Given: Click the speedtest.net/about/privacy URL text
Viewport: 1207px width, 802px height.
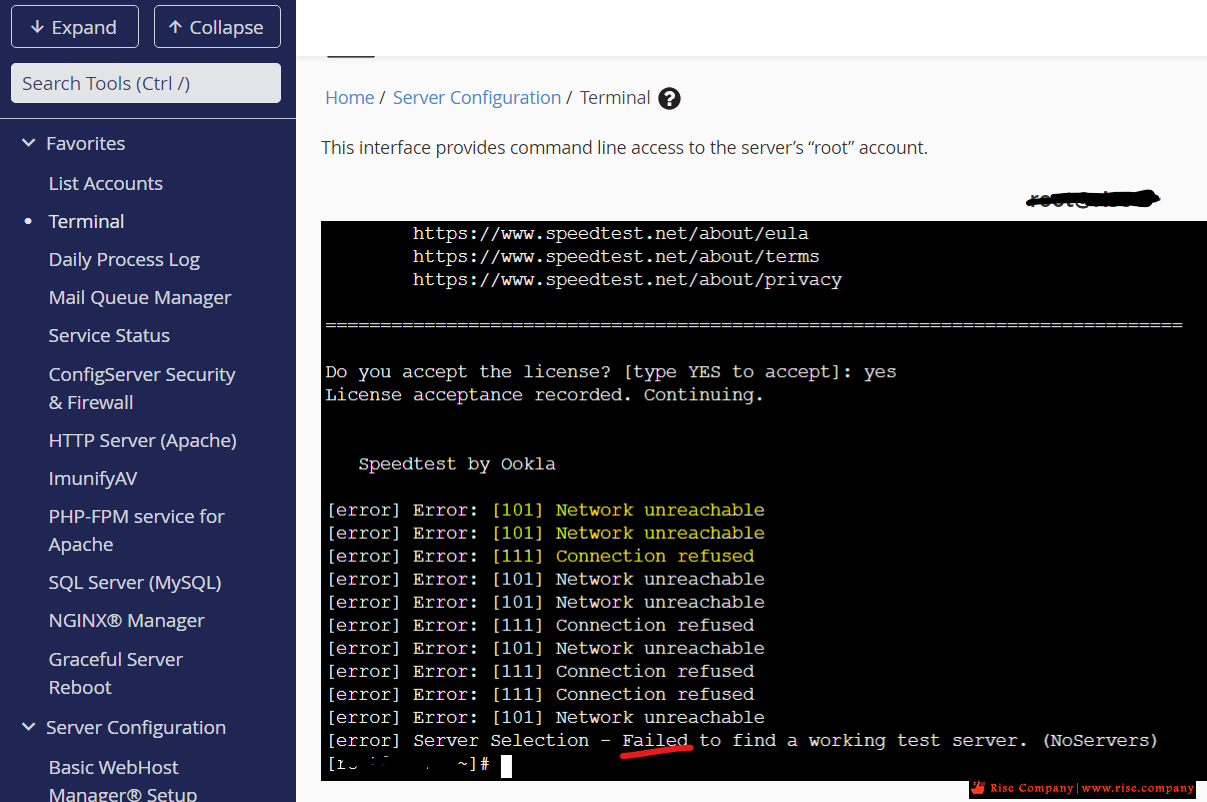Looking at the screenshot, I should (x=627, y=279).
